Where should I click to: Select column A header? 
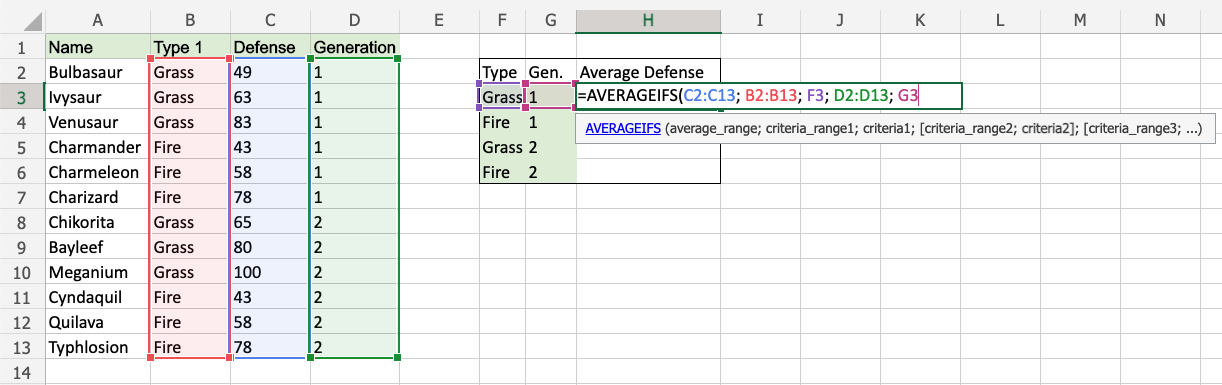pos(97,20)
